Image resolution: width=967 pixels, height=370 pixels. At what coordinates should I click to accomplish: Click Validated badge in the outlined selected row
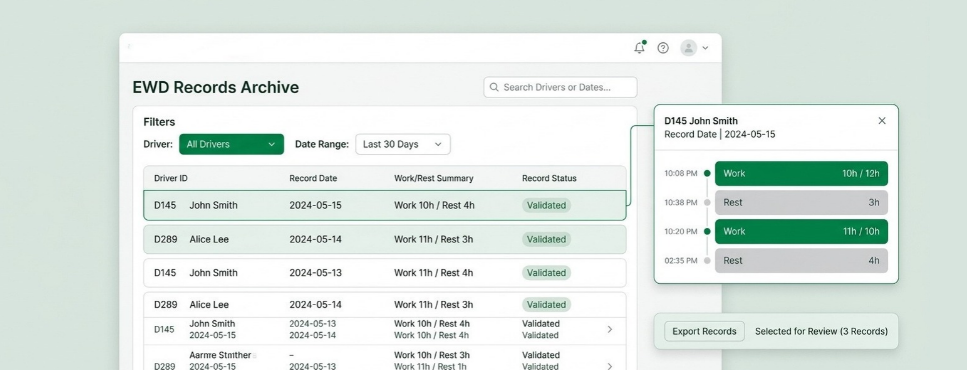tap(546, 205)
